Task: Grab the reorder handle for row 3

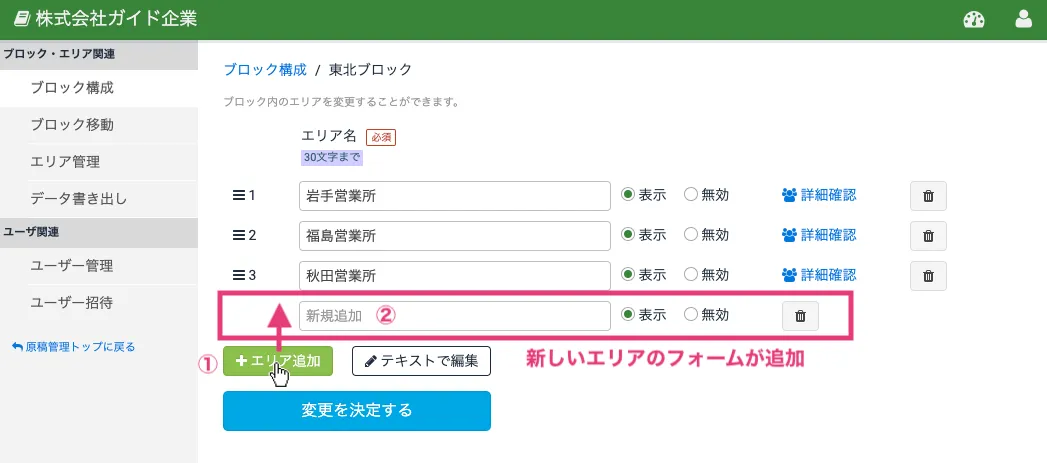Action: coord(238,275)
